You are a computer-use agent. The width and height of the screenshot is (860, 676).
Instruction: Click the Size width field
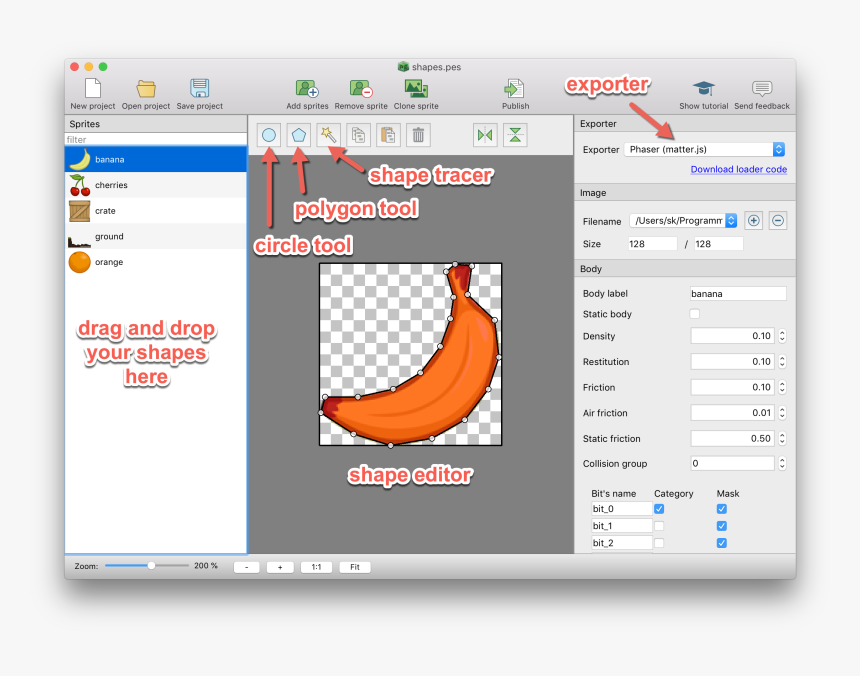(653, 244)
